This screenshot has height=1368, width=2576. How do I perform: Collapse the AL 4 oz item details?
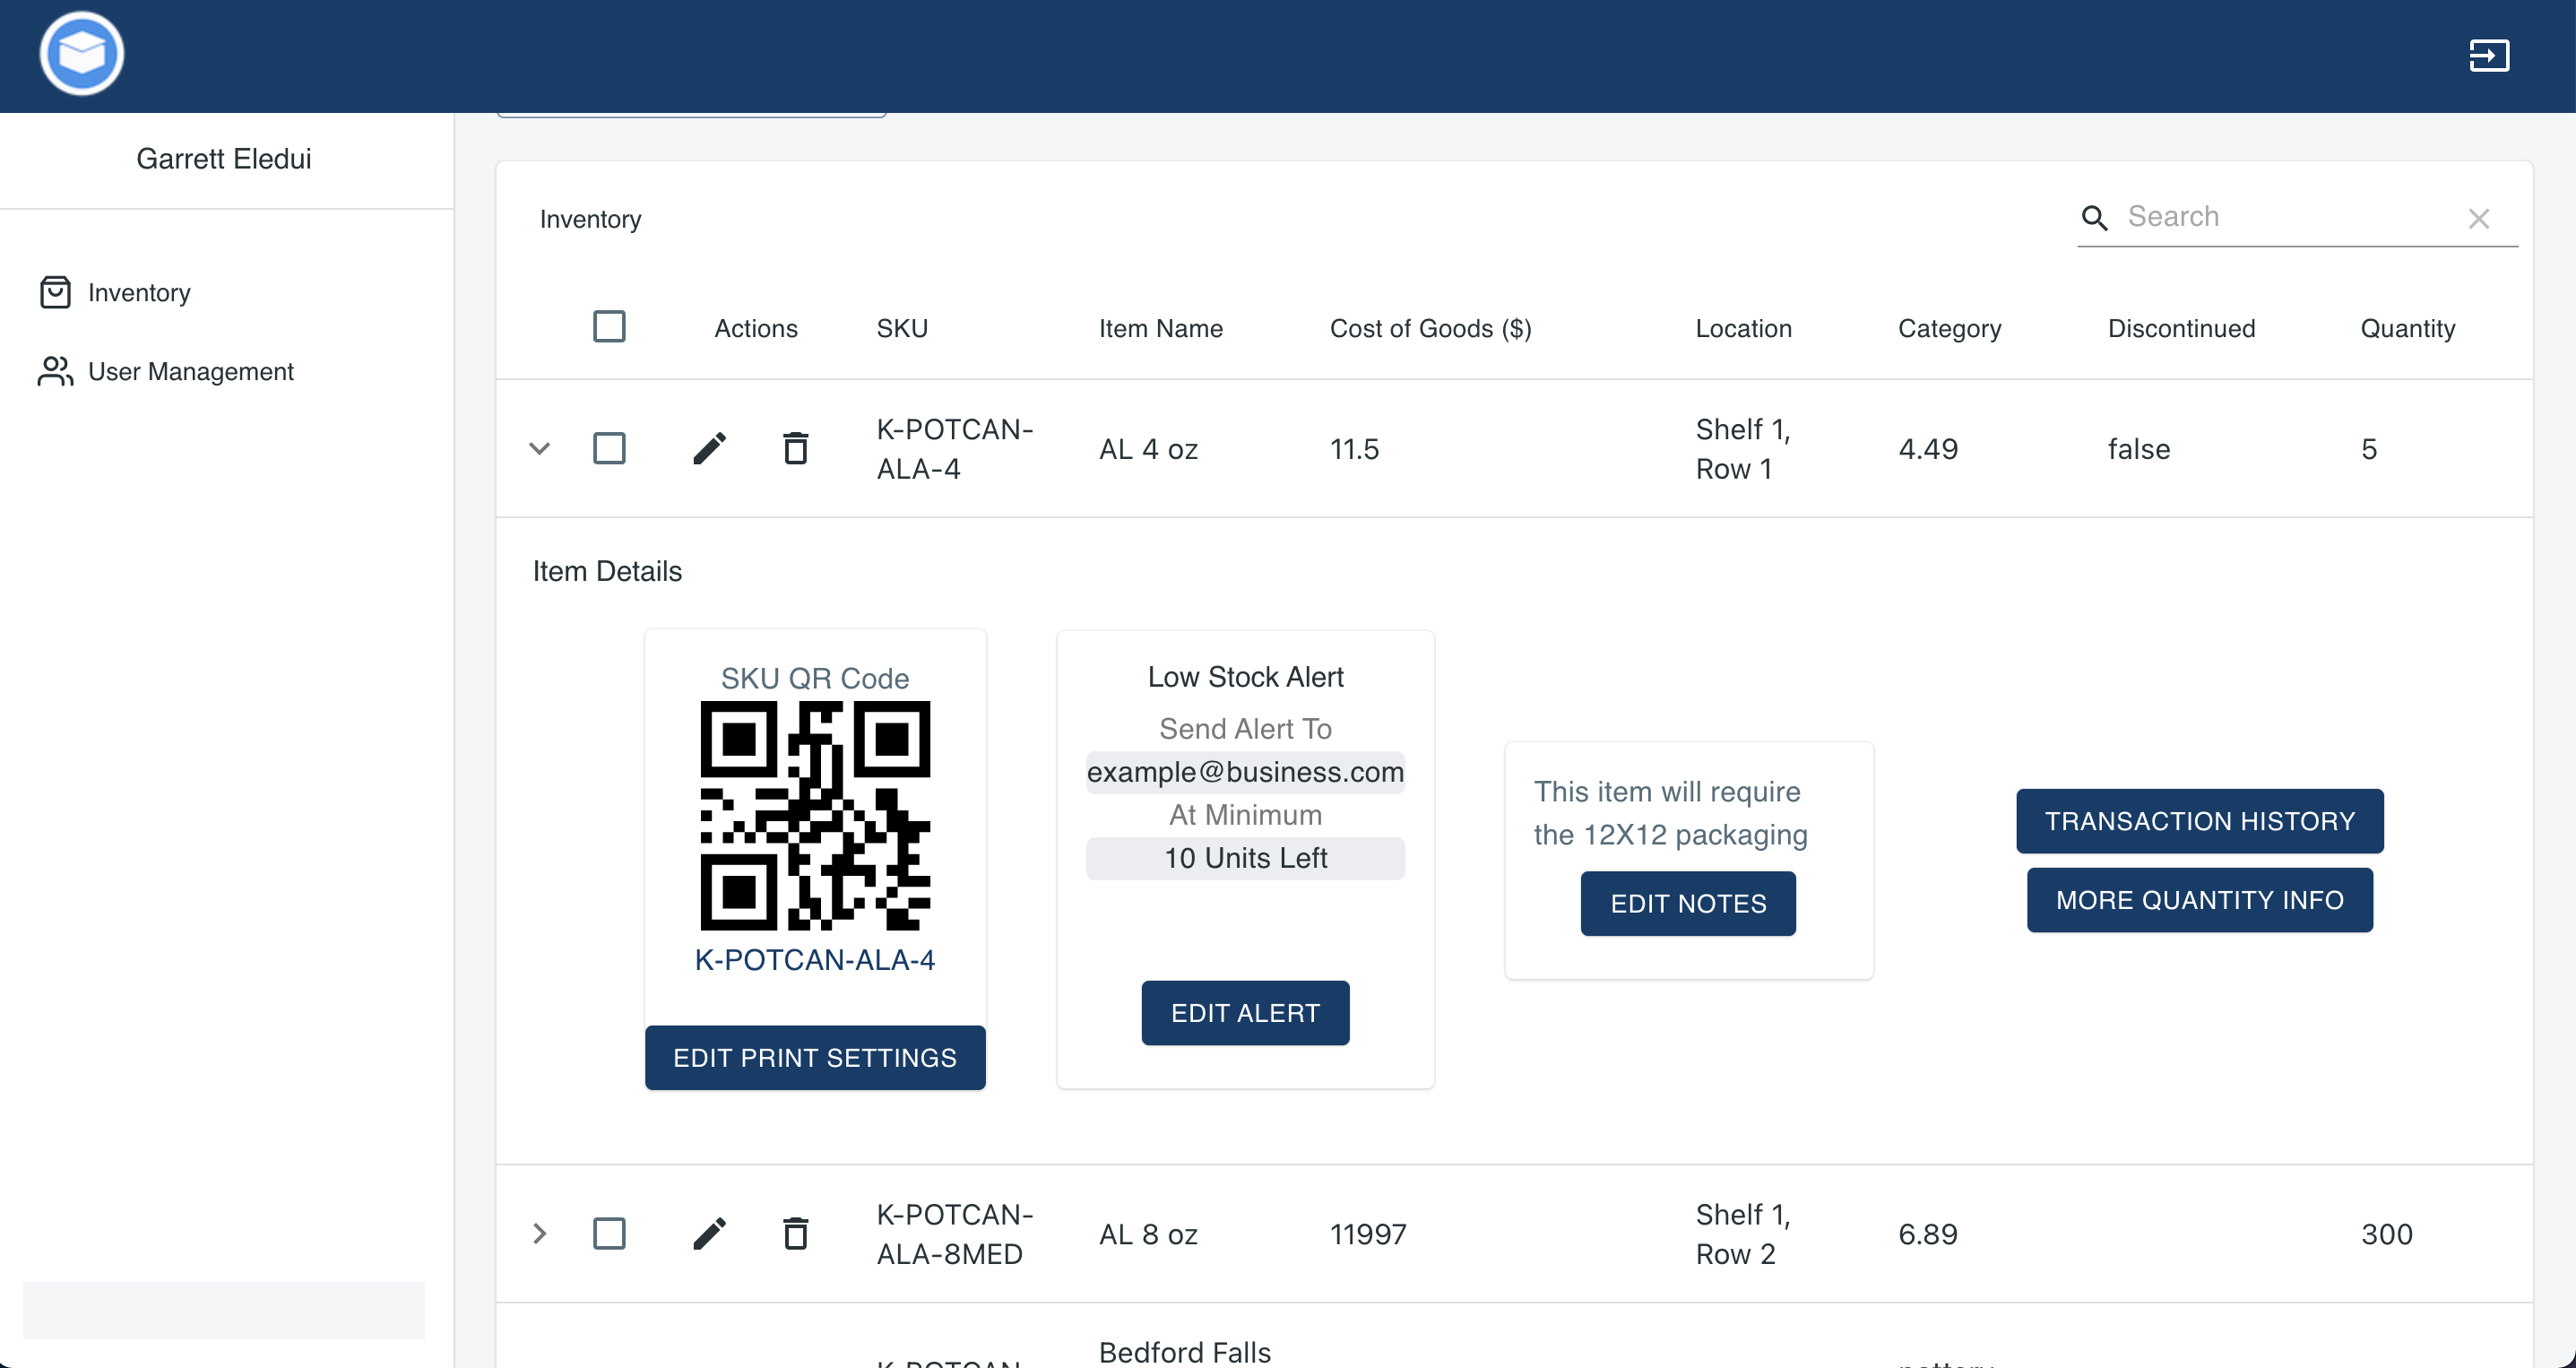click(x=540, y=448)
